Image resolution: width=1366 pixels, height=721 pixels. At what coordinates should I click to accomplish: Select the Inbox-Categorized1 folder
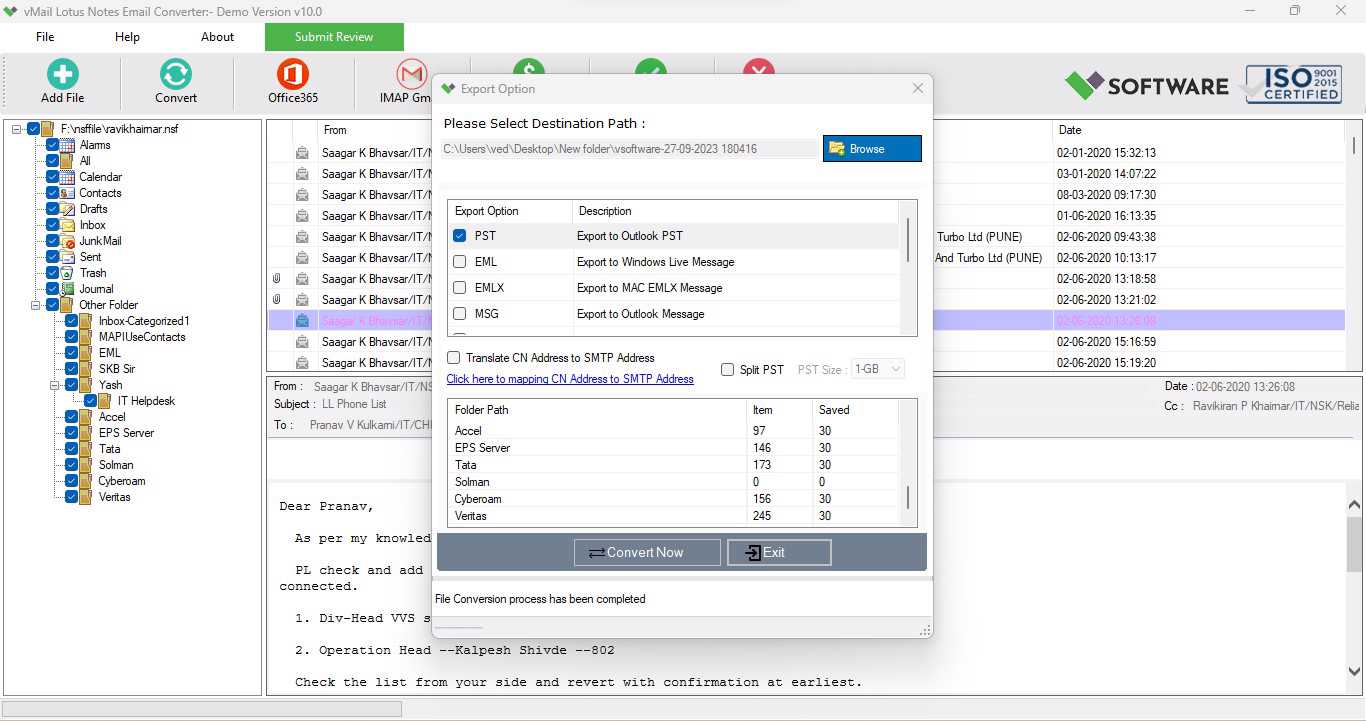click(144, 321)
